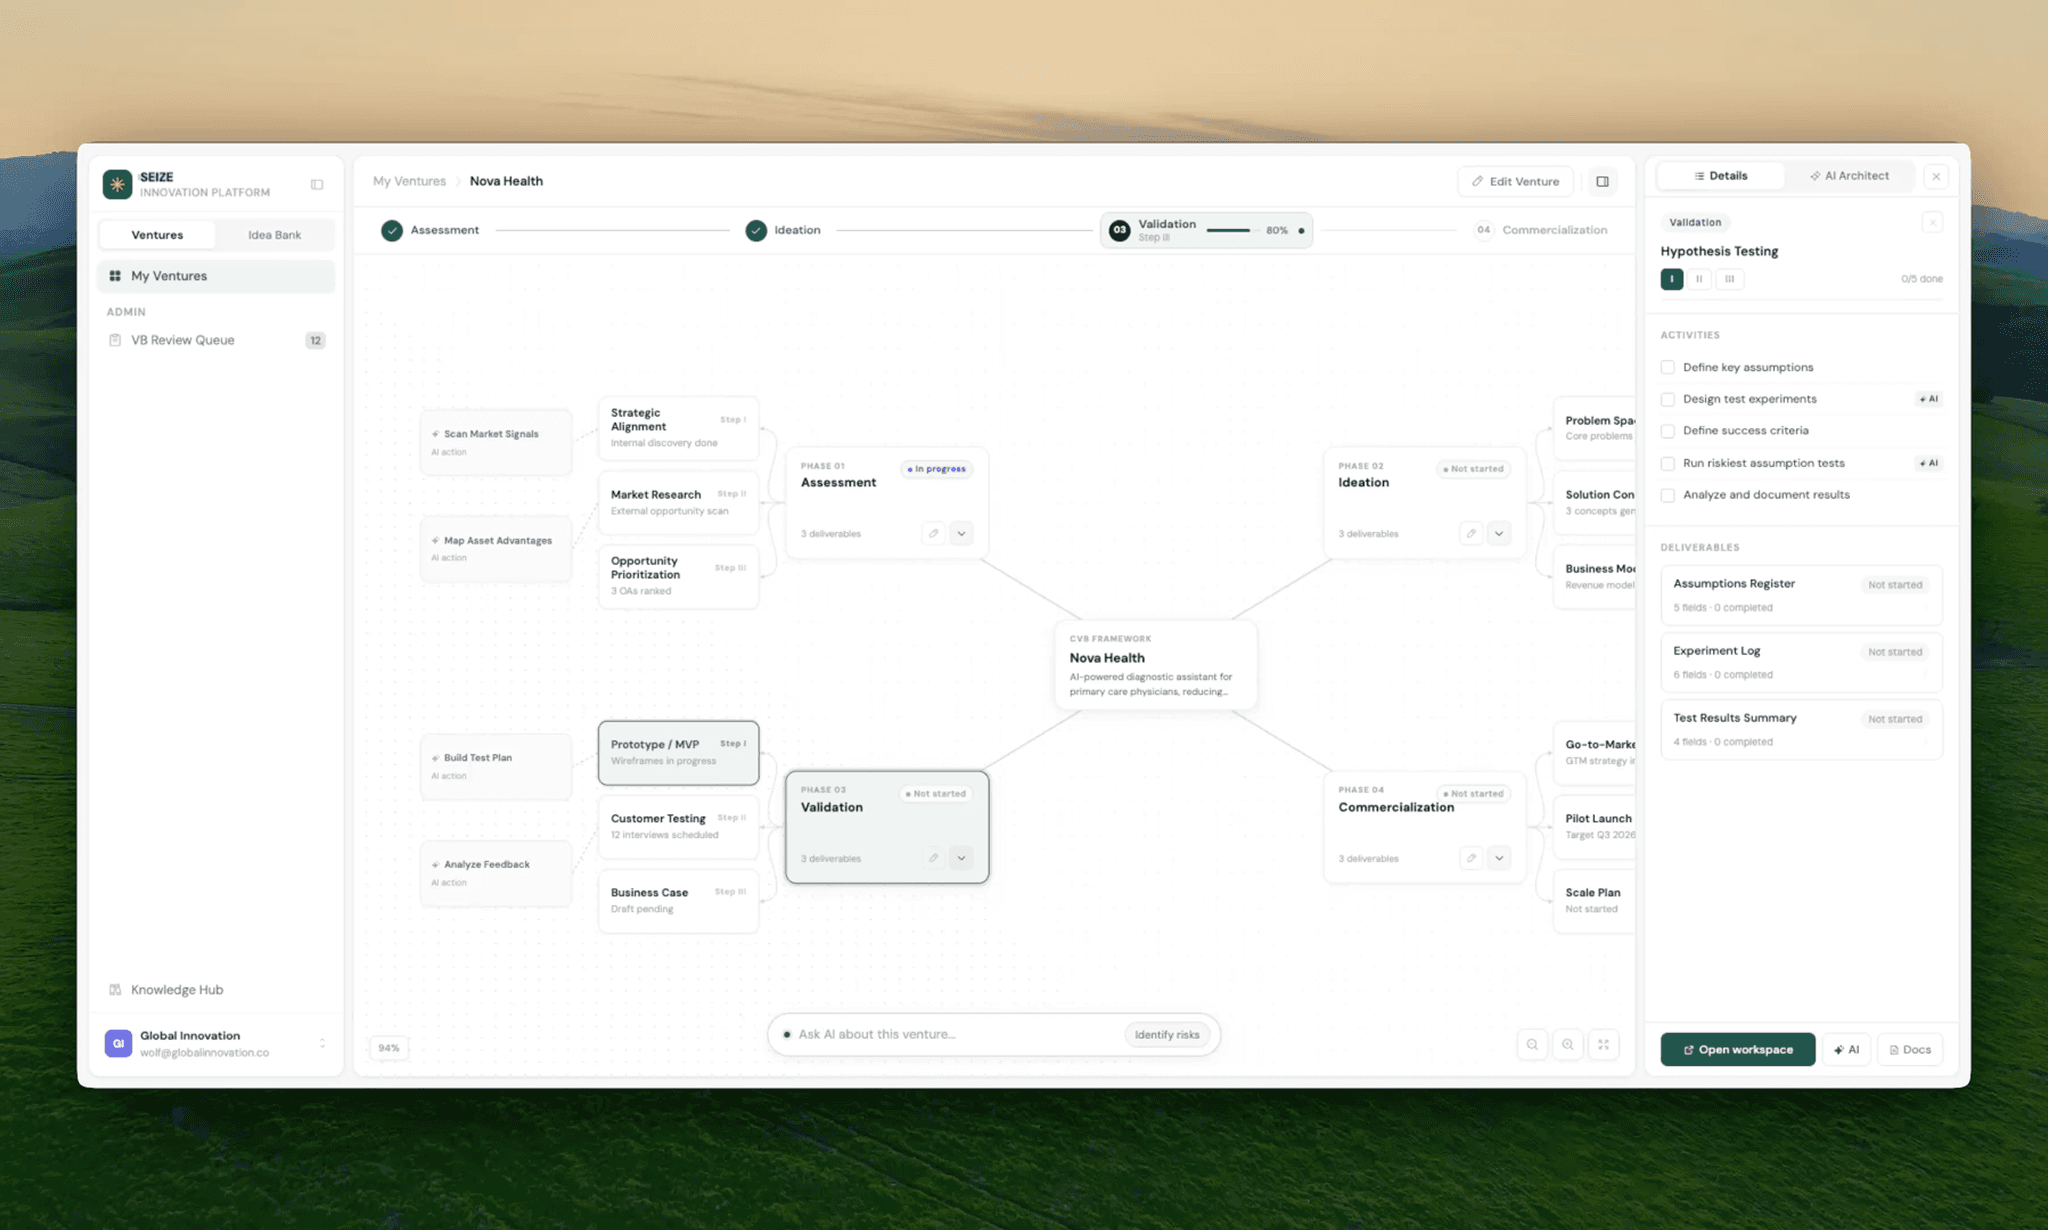
Task: Expand the Ideation phase card chevron
Action: coord(1499,533)
